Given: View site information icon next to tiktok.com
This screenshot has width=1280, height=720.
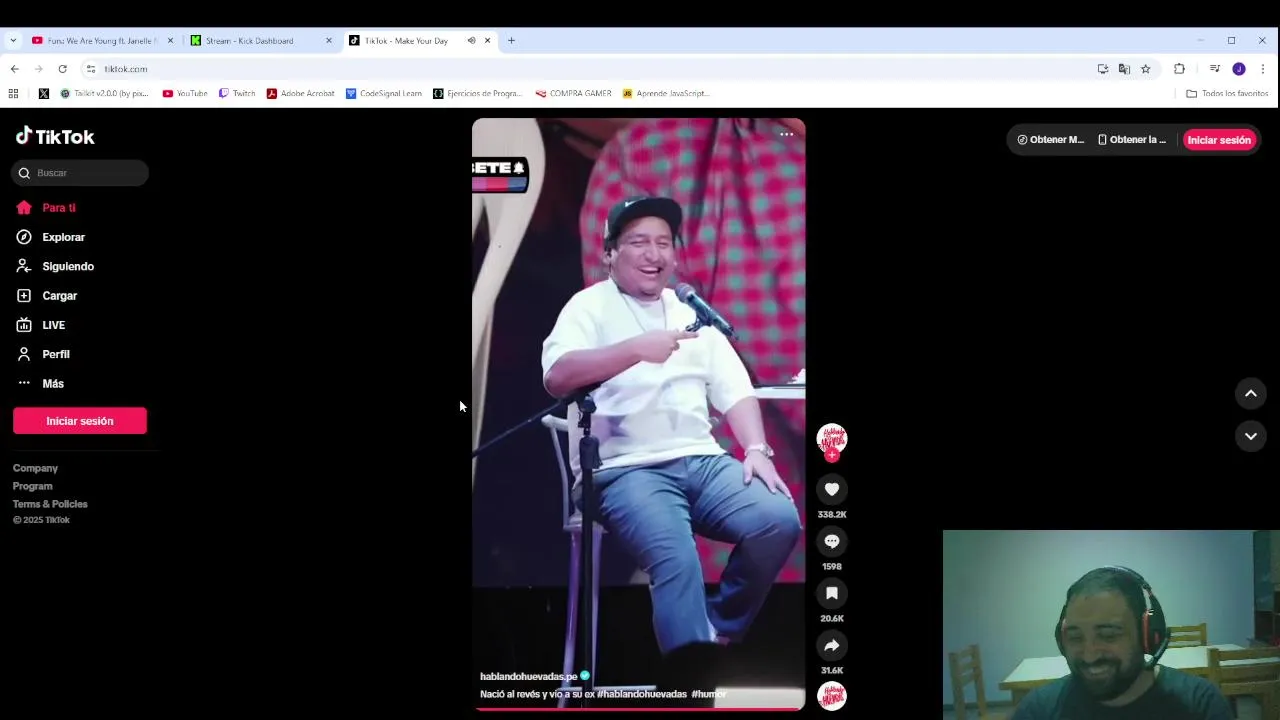Looking at the screenshot, I should (90, 69).
